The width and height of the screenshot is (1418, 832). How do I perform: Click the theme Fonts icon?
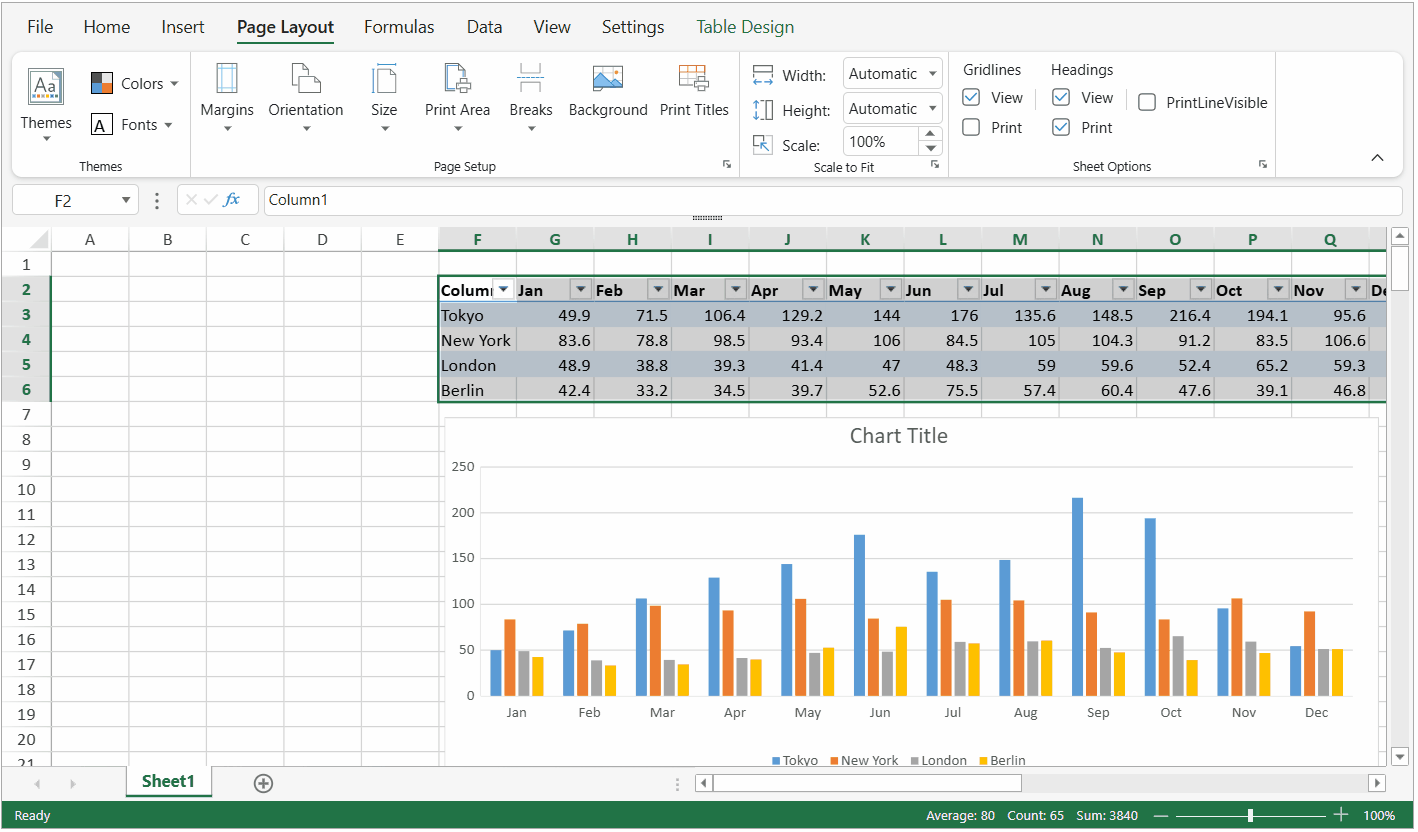click(102, 125)
